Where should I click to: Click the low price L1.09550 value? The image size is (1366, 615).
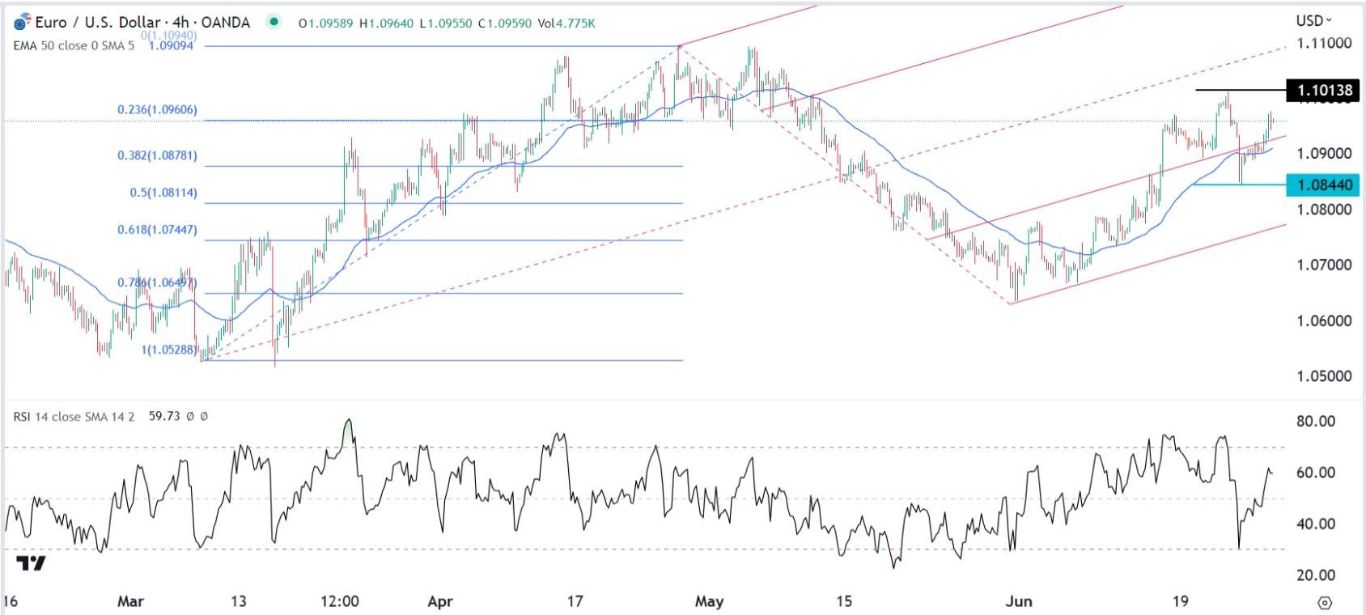point(446,21)
